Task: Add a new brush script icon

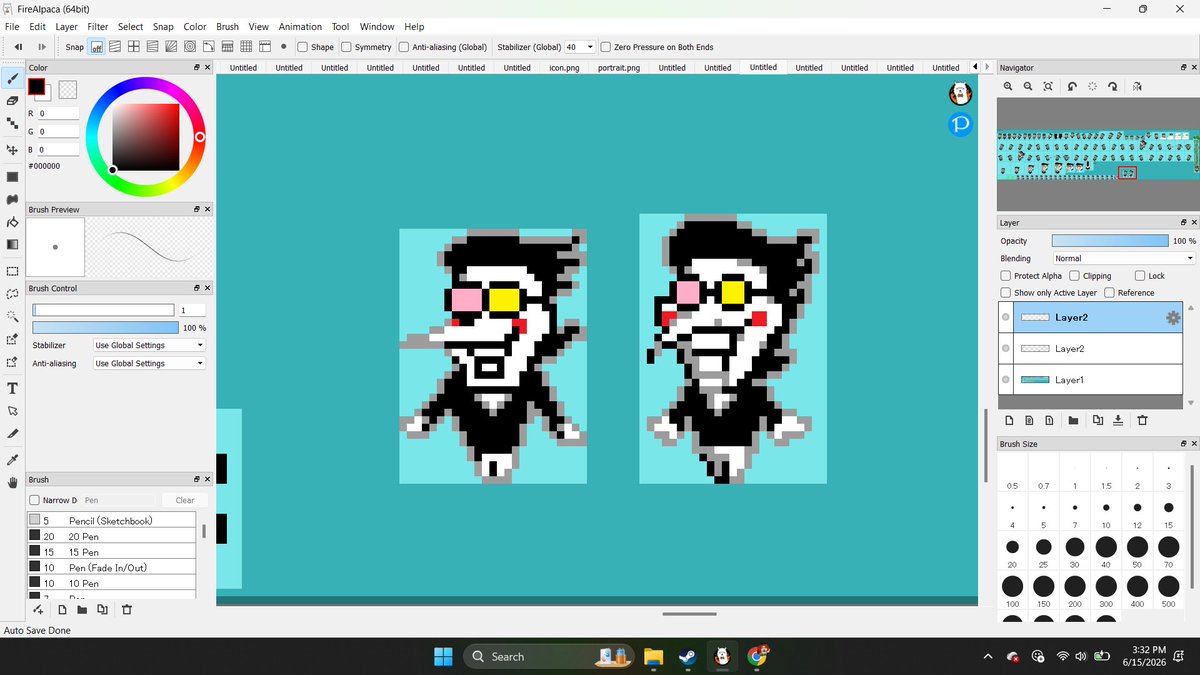Action: [x=38, y=609]
